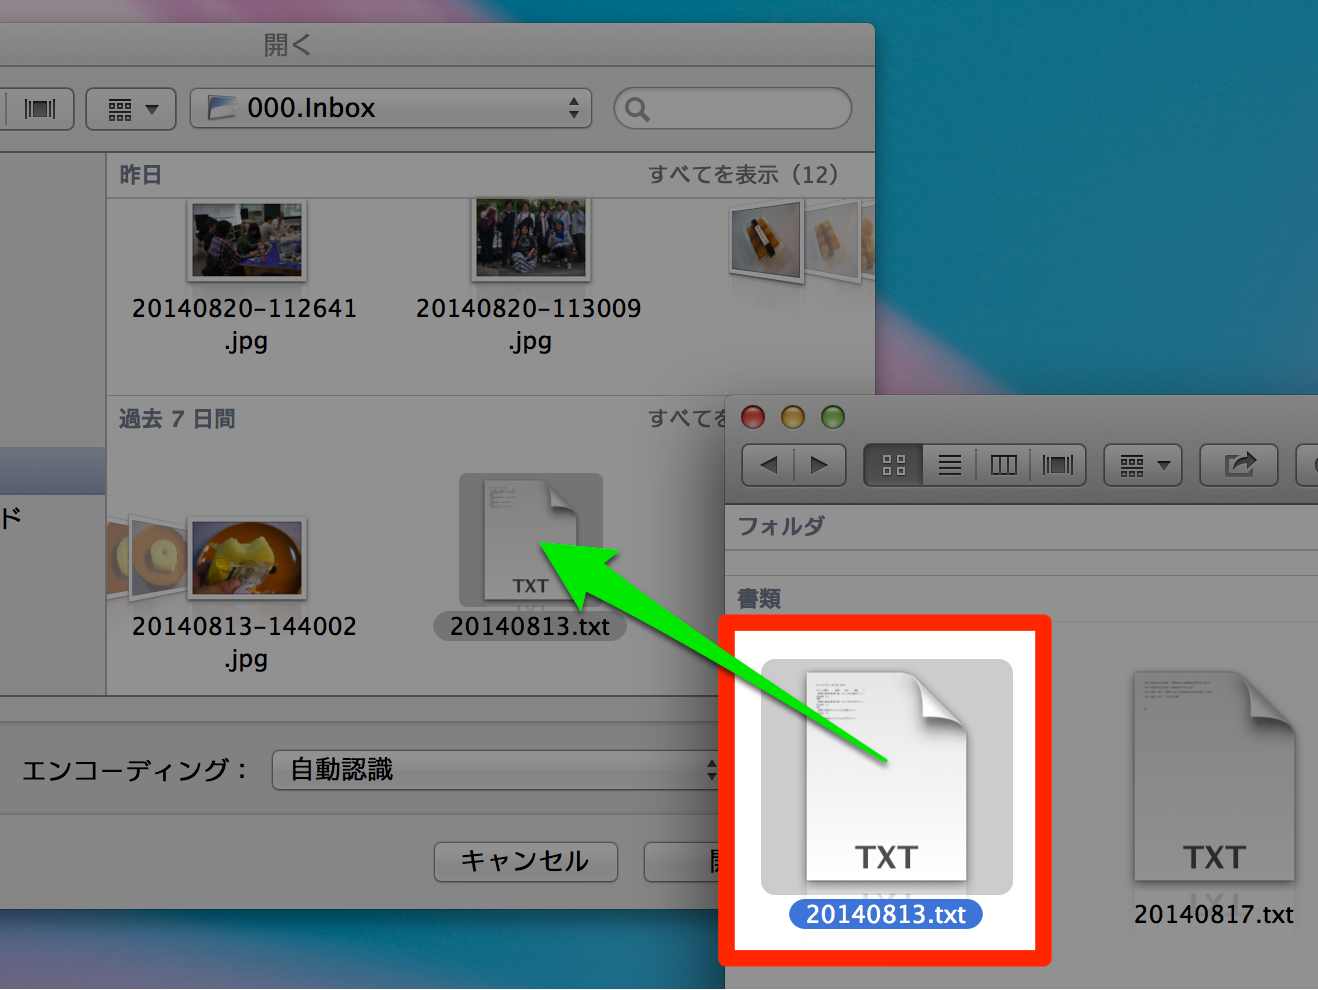Click the 過去 7 日間 section header
This screenshot has height=990, width=1318.
click(x=177, y=419)
